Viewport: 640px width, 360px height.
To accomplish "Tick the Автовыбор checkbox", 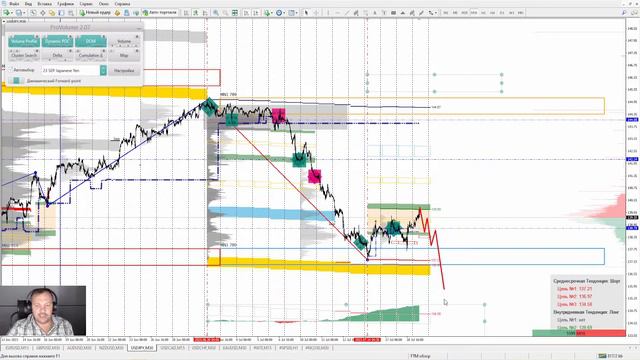I will [11, 70].
